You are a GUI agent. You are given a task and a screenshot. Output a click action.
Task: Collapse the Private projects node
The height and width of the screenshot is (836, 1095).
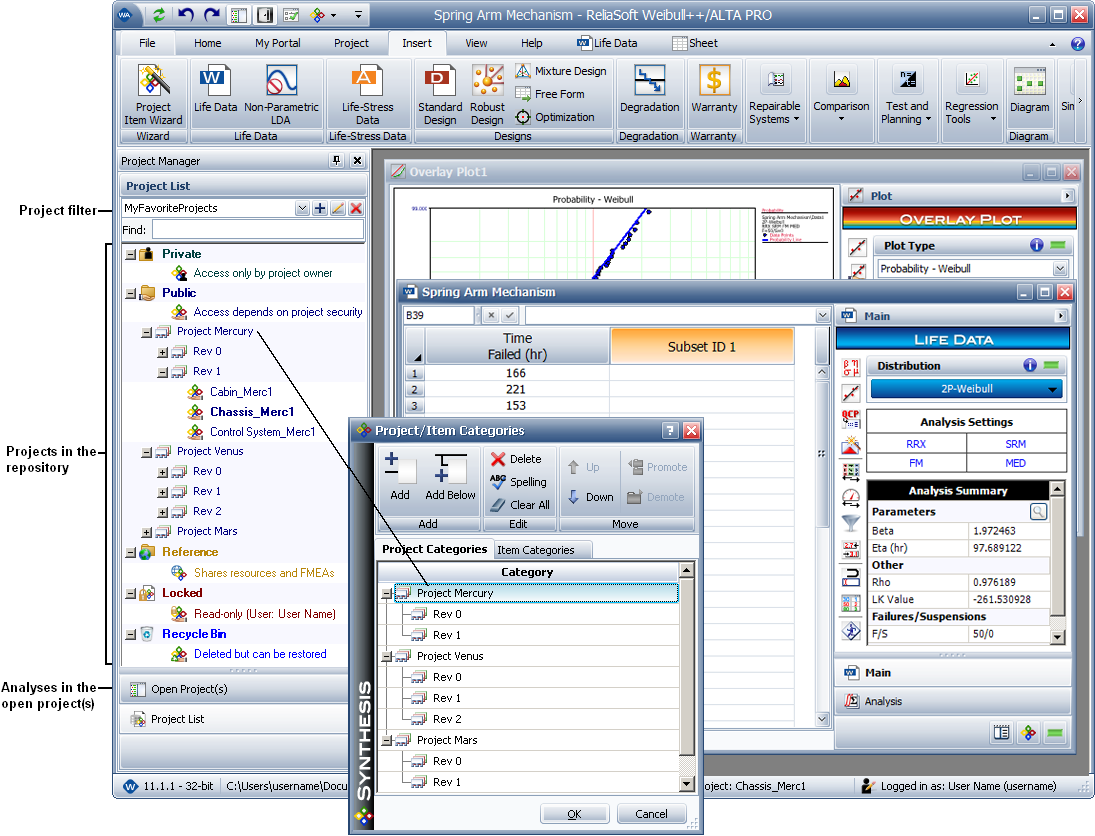(131, 254)
